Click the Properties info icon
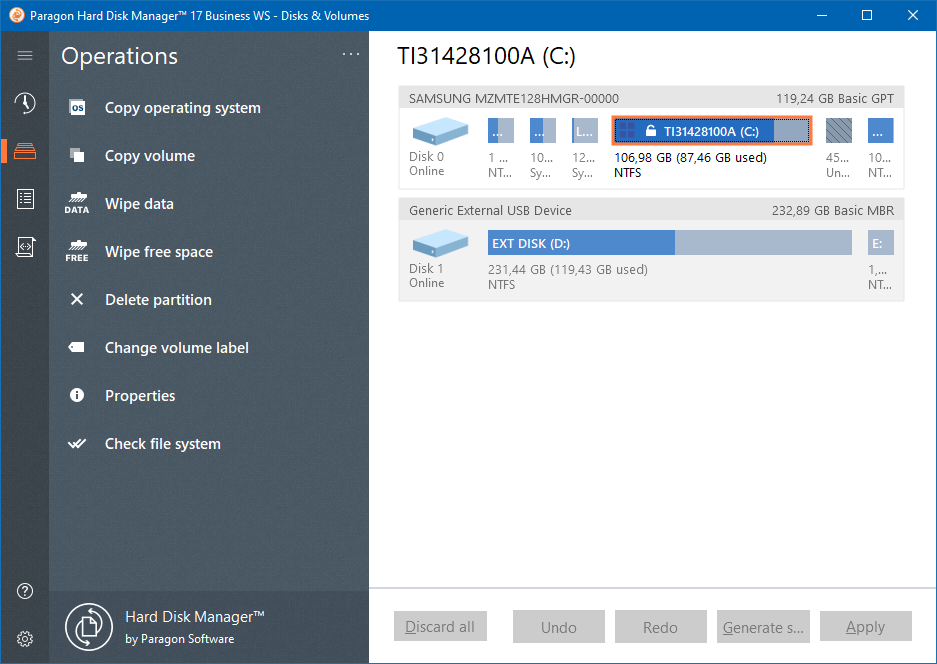The height and width of the screenshot is (664, 937). [77, 395]
